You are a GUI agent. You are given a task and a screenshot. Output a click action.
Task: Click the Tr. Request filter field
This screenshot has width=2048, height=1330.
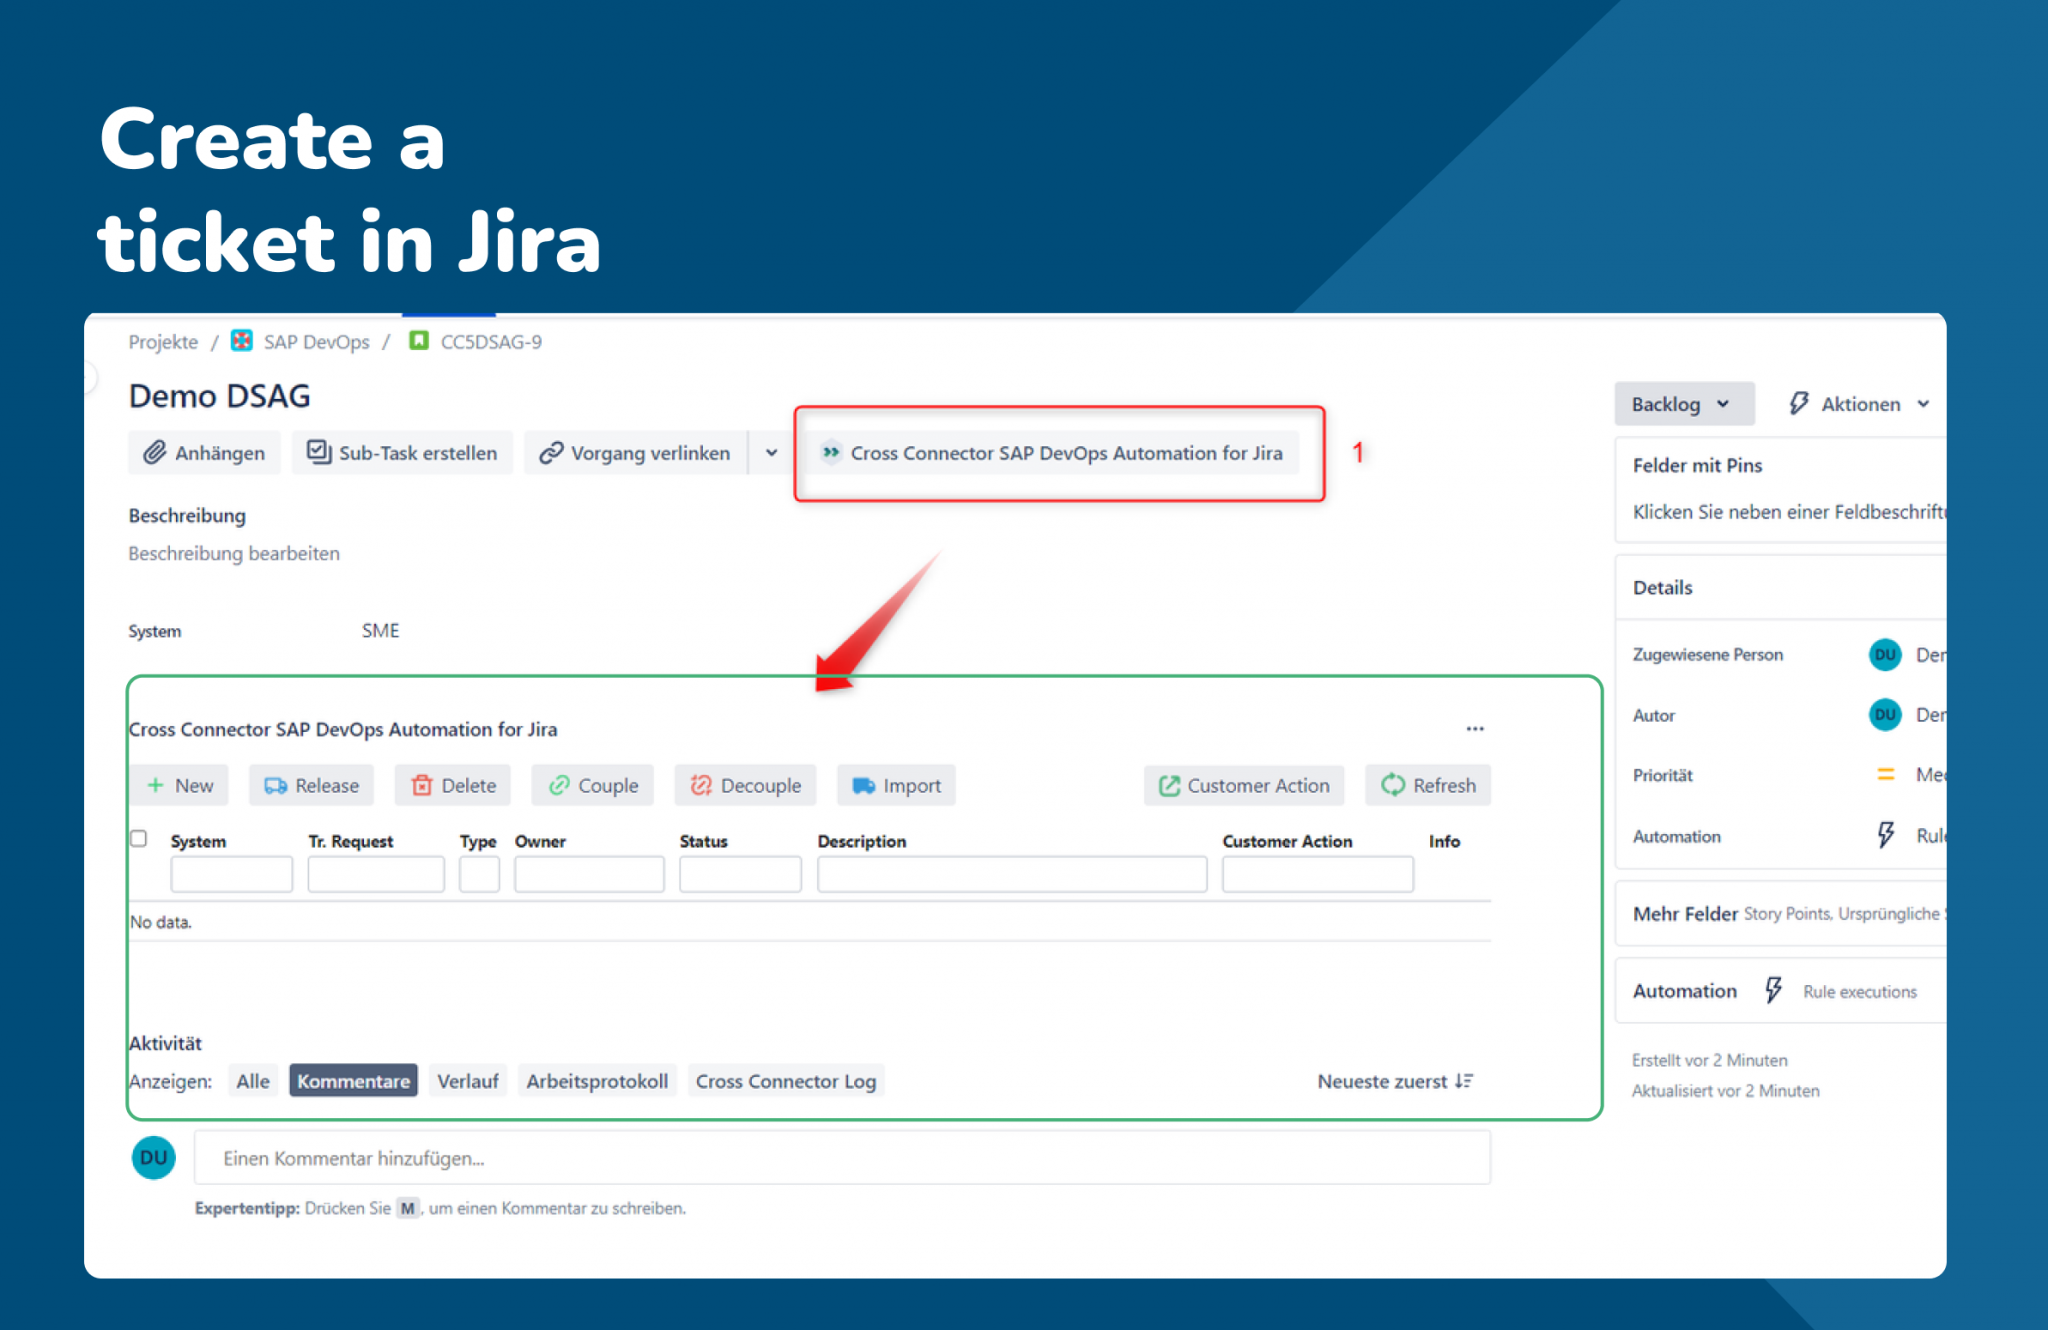coord(376,874)
